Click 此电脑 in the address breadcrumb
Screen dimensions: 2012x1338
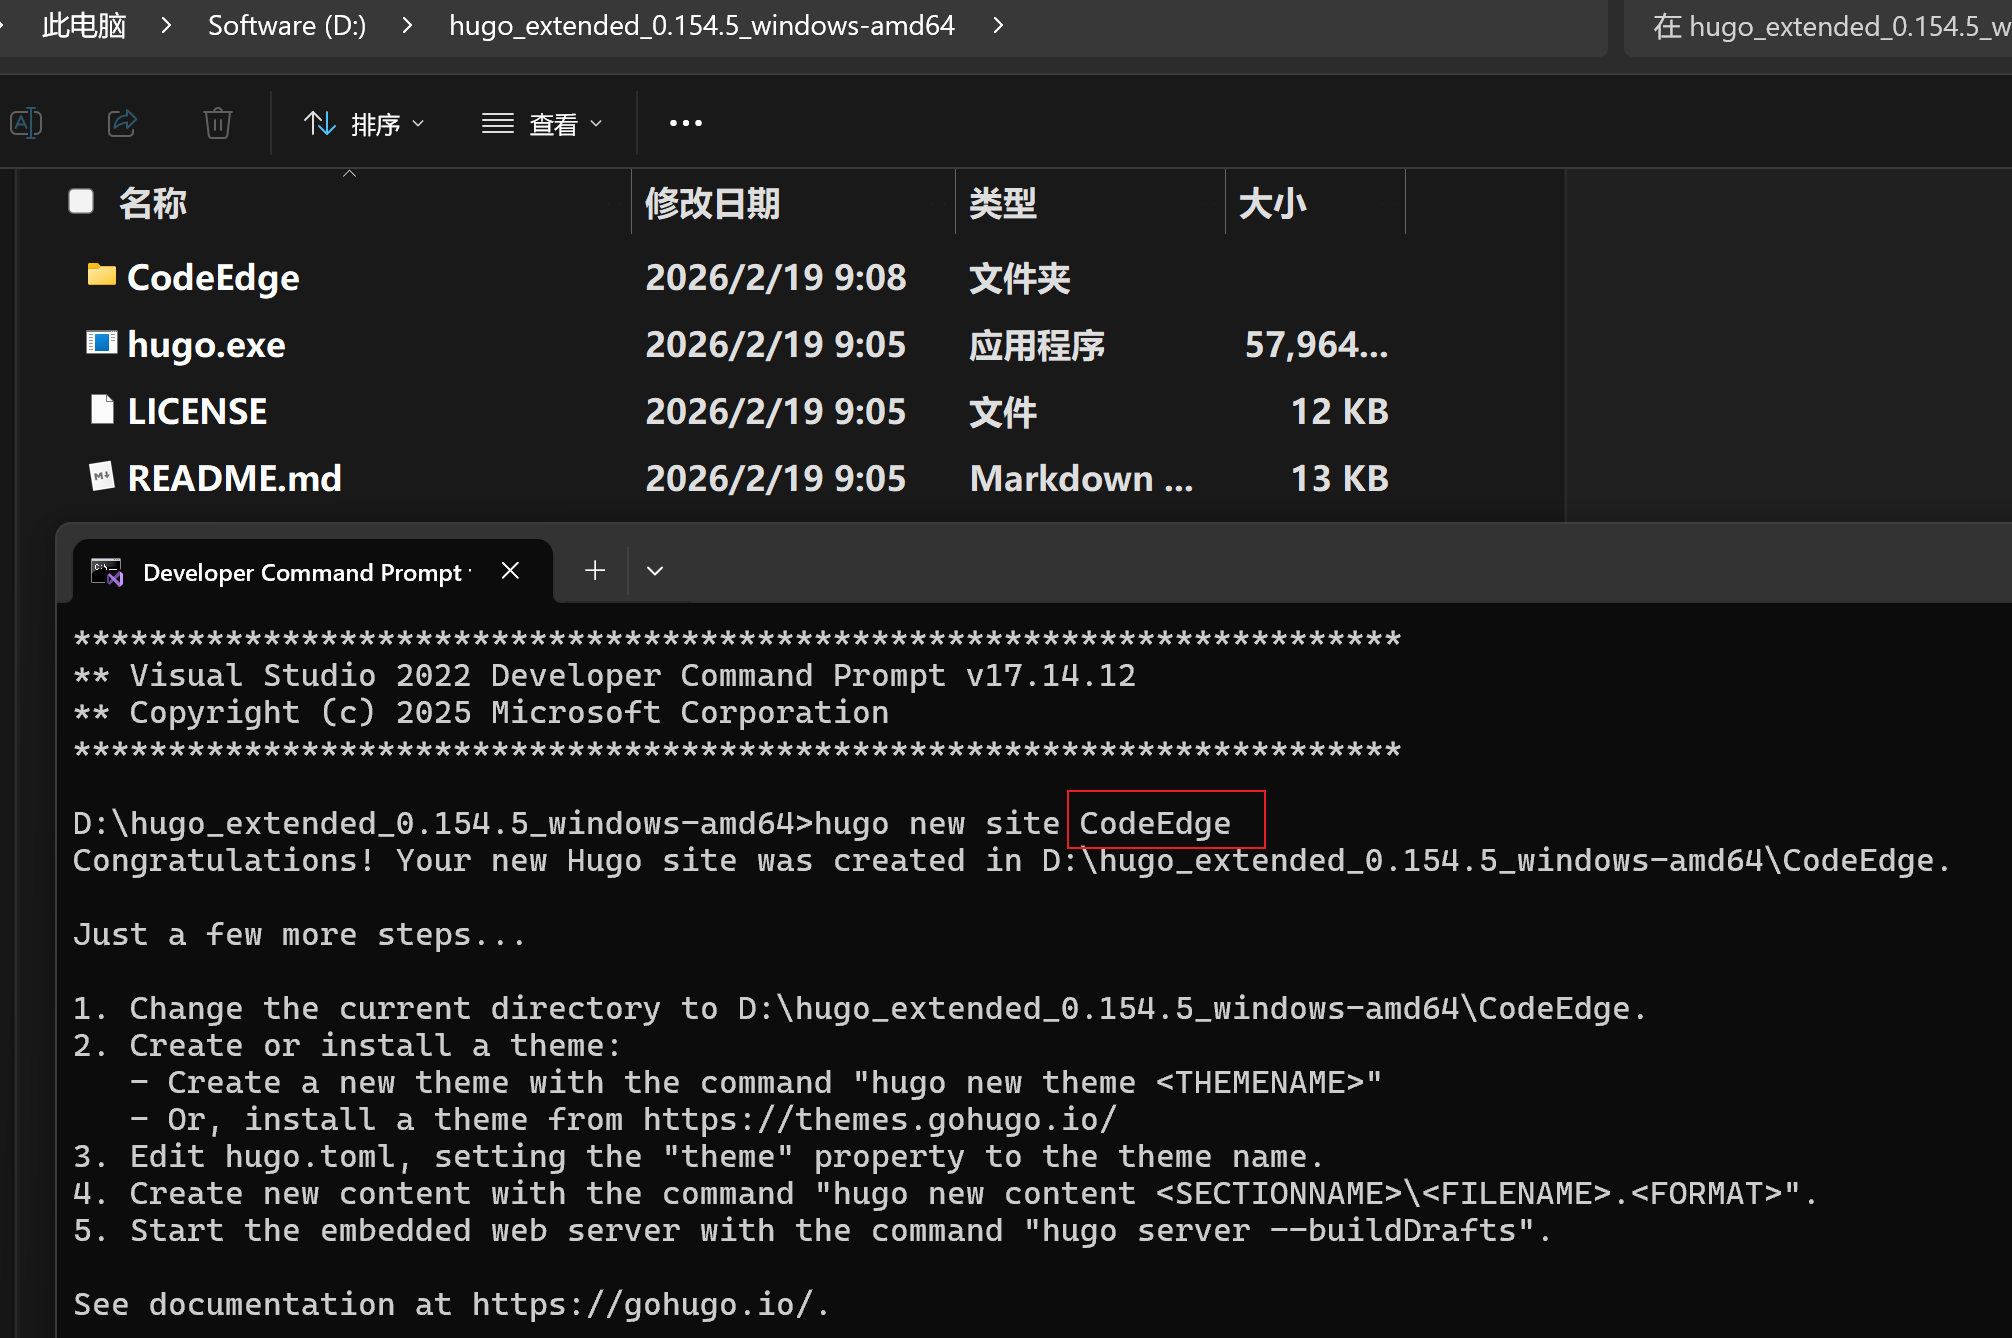pos(84,25)
